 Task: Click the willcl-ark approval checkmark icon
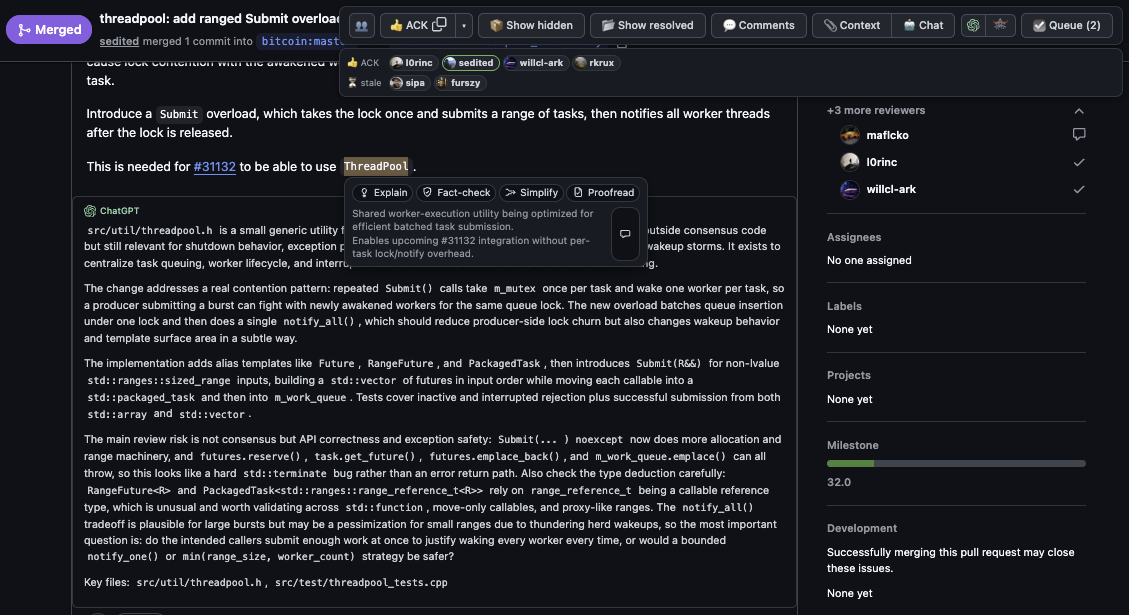click(1079, 189)
